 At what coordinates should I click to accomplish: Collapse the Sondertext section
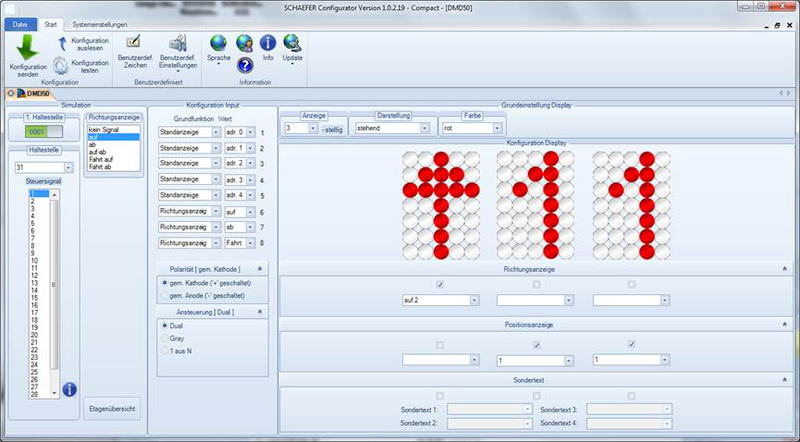(785, 380)
